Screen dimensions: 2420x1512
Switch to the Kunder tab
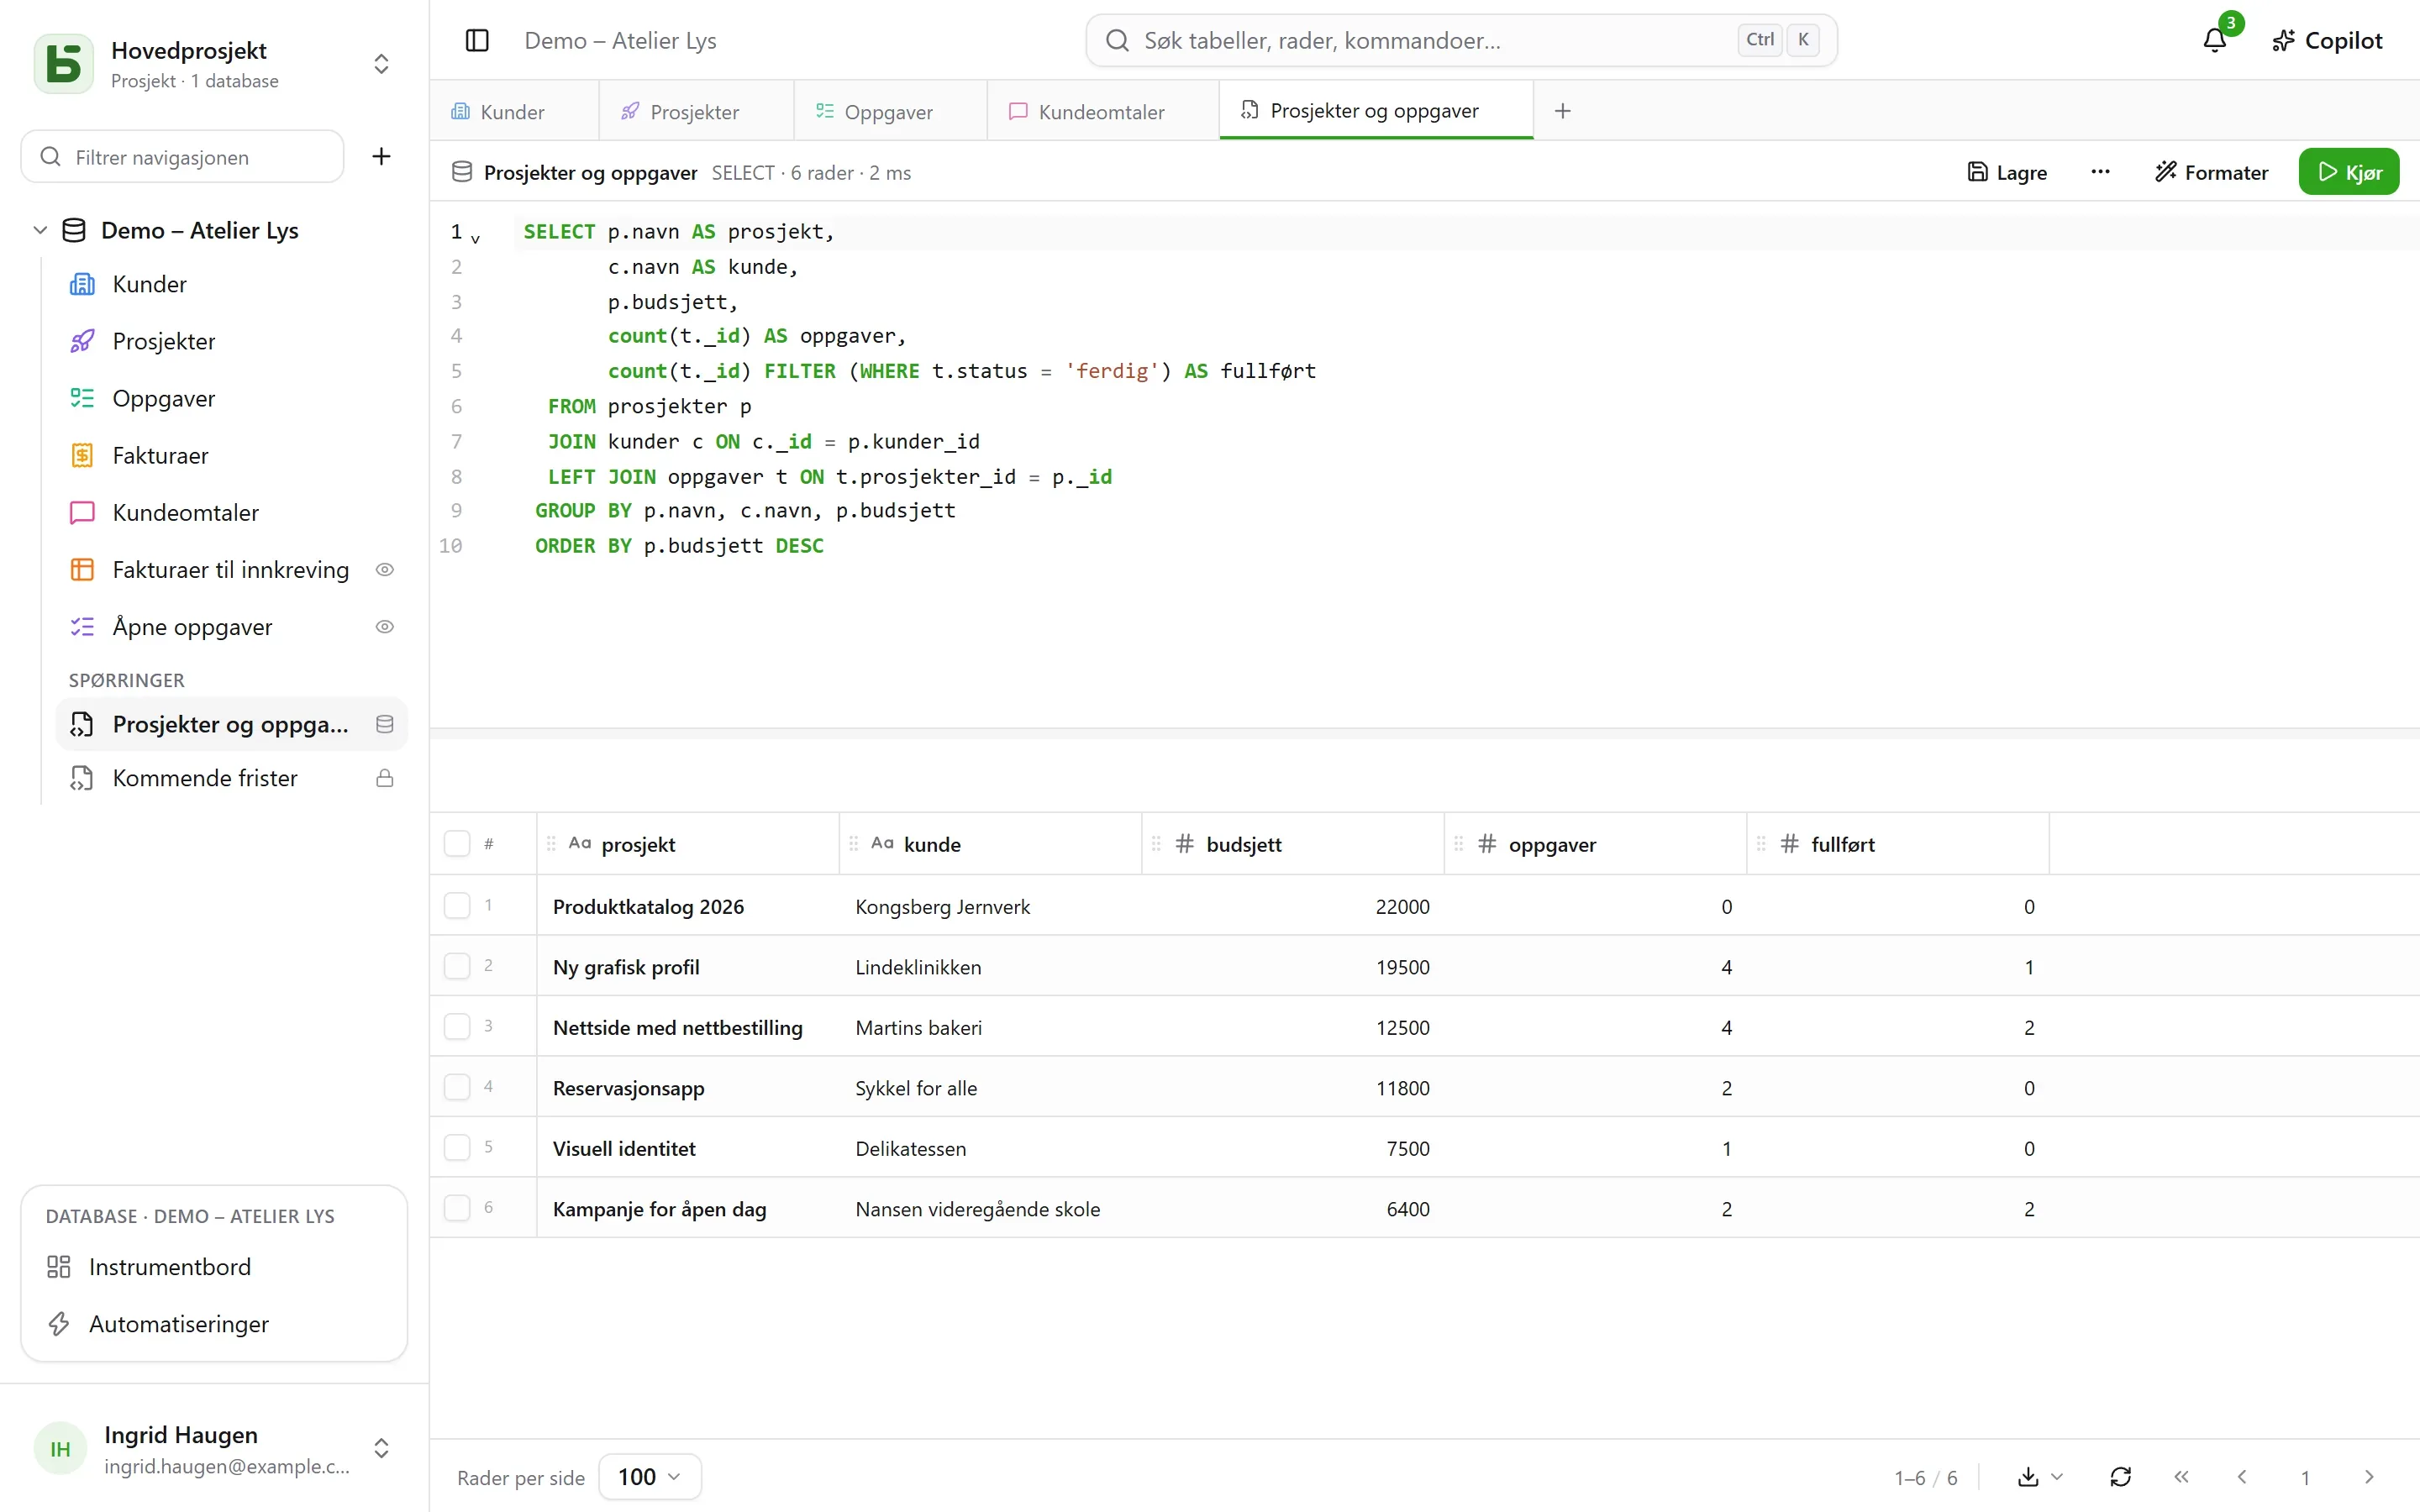click(x=513, y=111)
